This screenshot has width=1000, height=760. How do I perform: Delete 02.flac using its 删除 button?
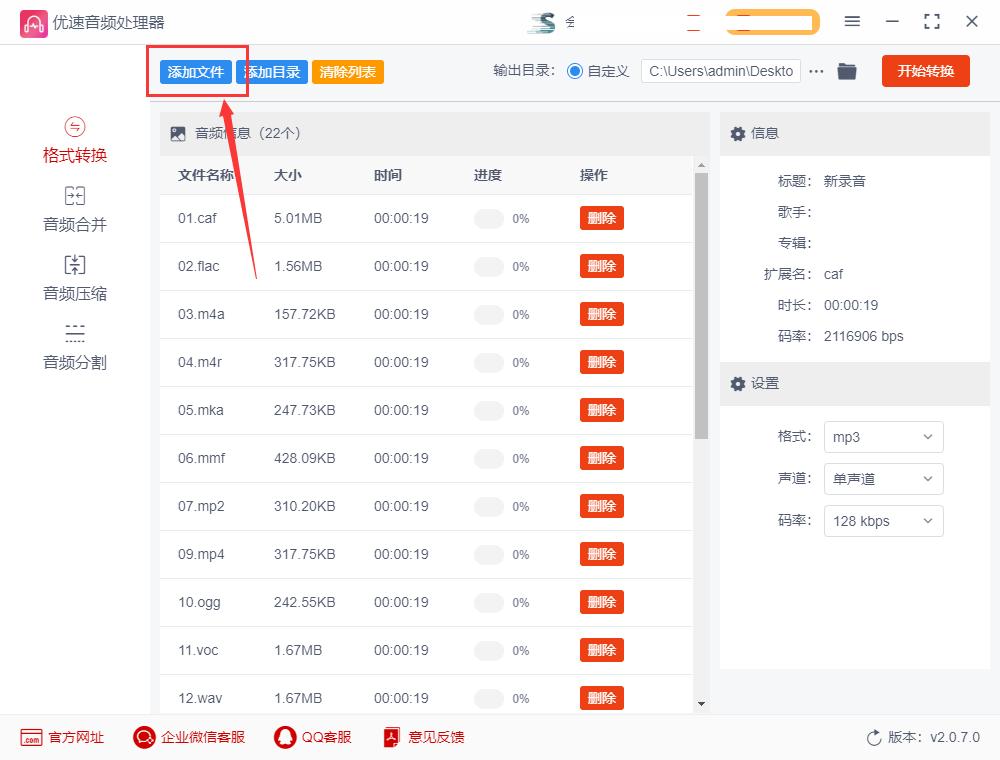tap(601, 266)
